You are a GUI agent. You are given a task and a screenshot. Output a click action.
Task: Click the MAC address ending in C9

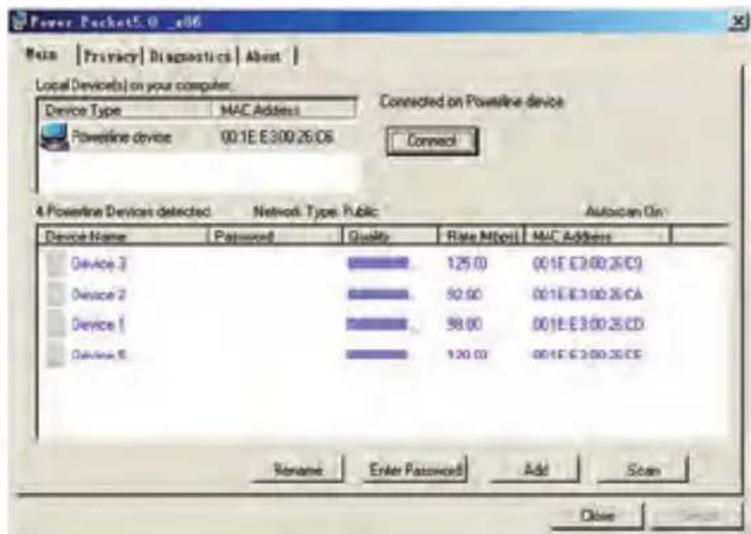[x=587, y=264]
